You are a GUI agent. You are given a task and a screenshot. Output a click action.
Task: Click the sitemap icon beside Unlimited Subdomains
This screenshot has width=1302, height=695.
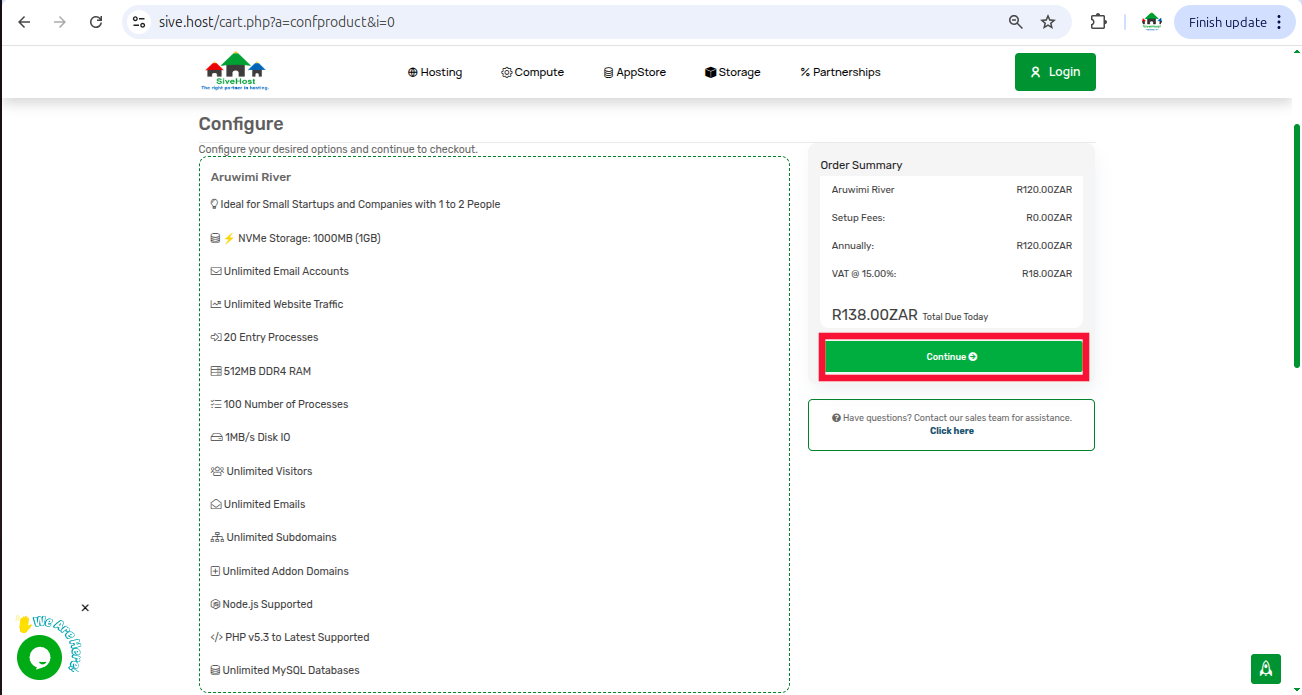coord(217,537)
